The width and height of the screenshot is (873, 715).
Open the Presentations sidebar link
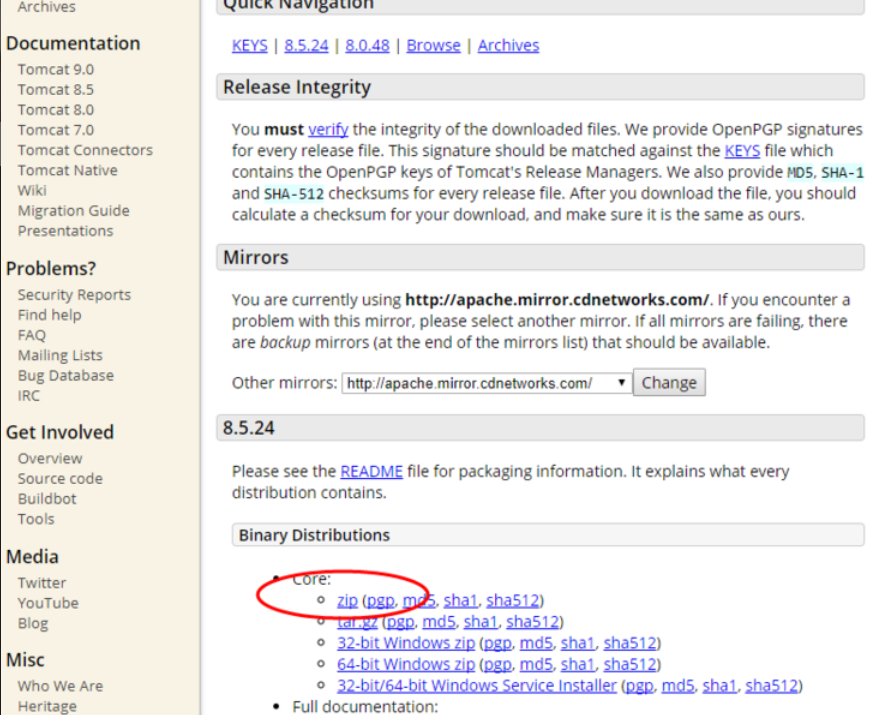tap(65, 231)
